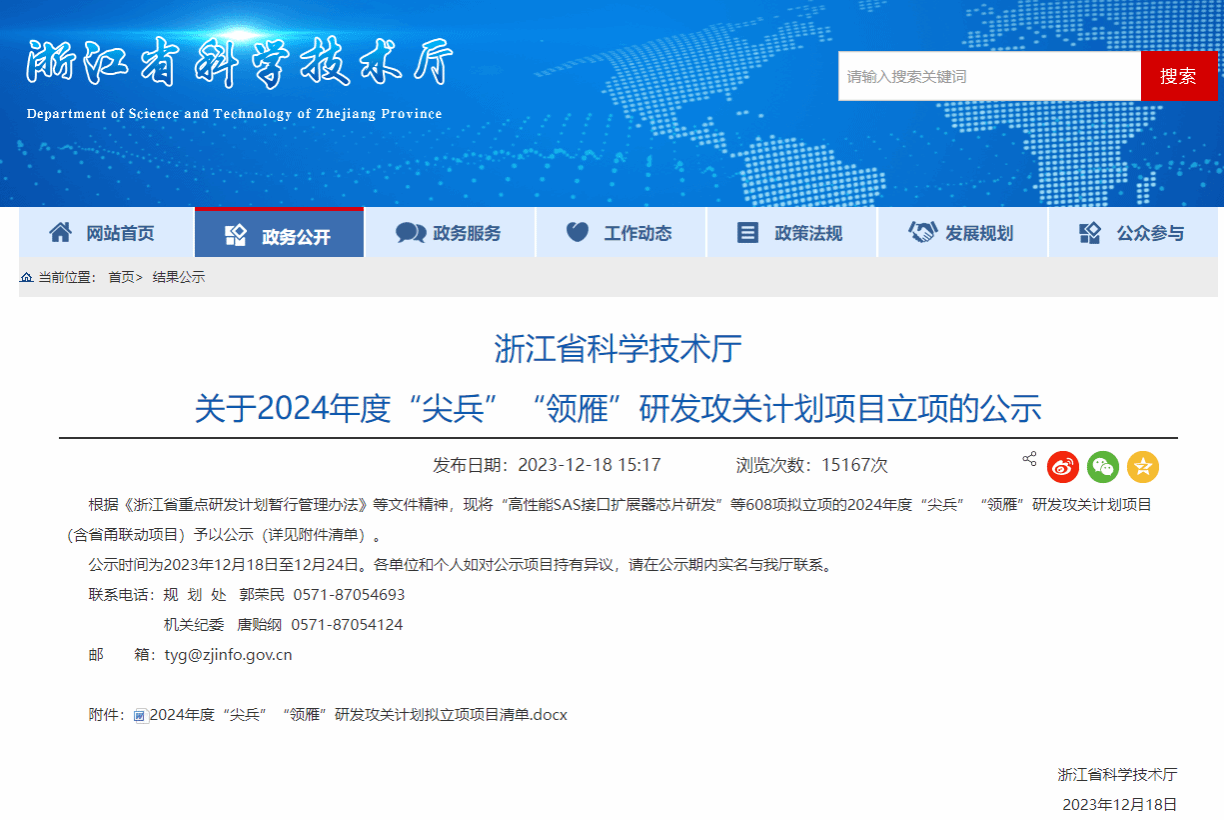
Task: Click the heart icon for 工作动态
Action: click(x=577, y=233)
